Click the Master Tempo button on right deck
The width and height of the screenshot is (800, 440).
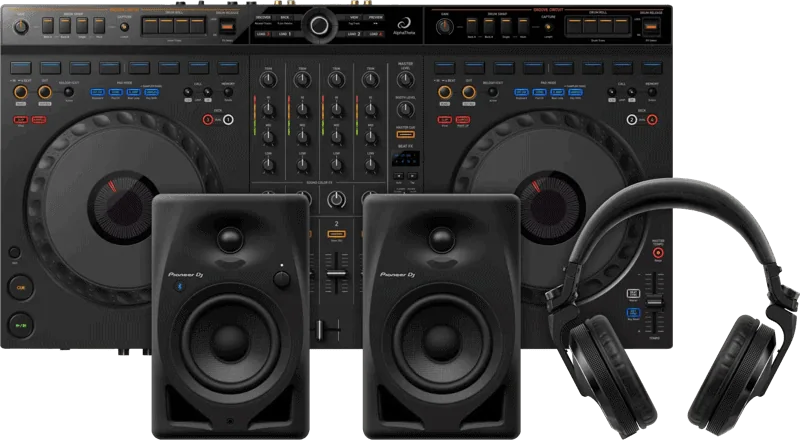point(658,253)
